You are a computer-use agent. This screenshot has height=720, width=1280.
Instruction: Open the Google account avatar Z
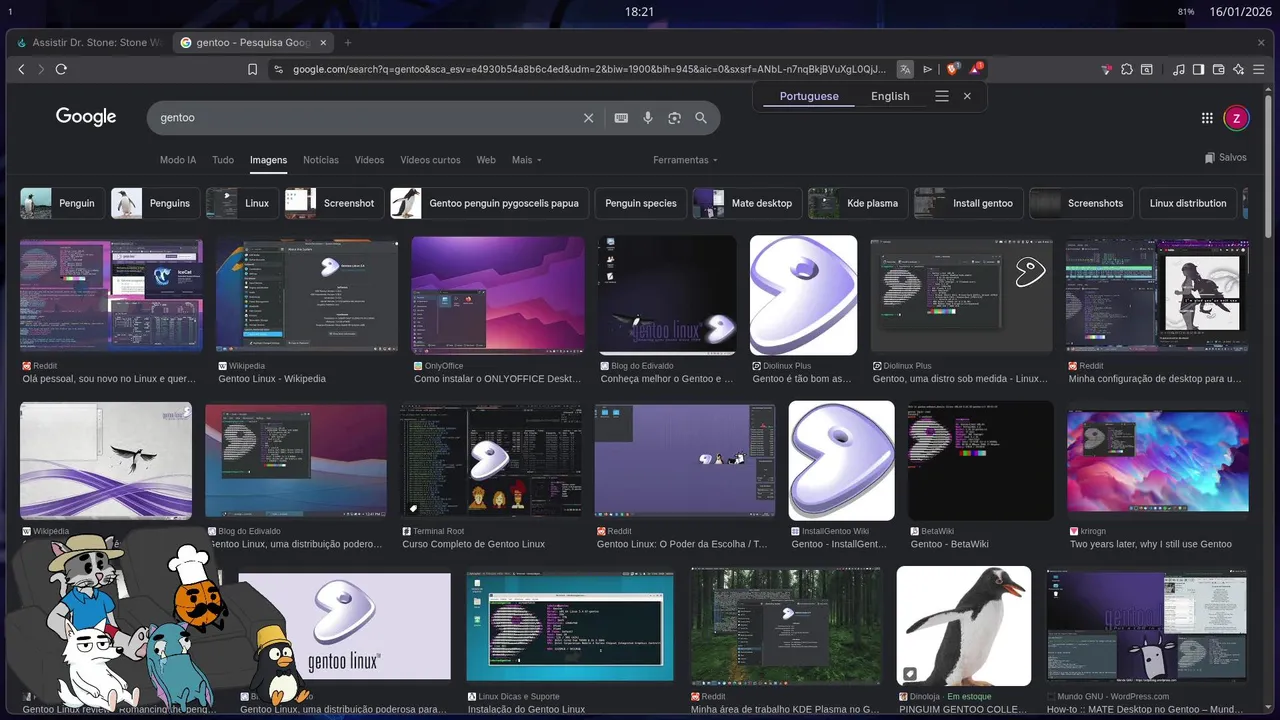(x=1236, y=118)
